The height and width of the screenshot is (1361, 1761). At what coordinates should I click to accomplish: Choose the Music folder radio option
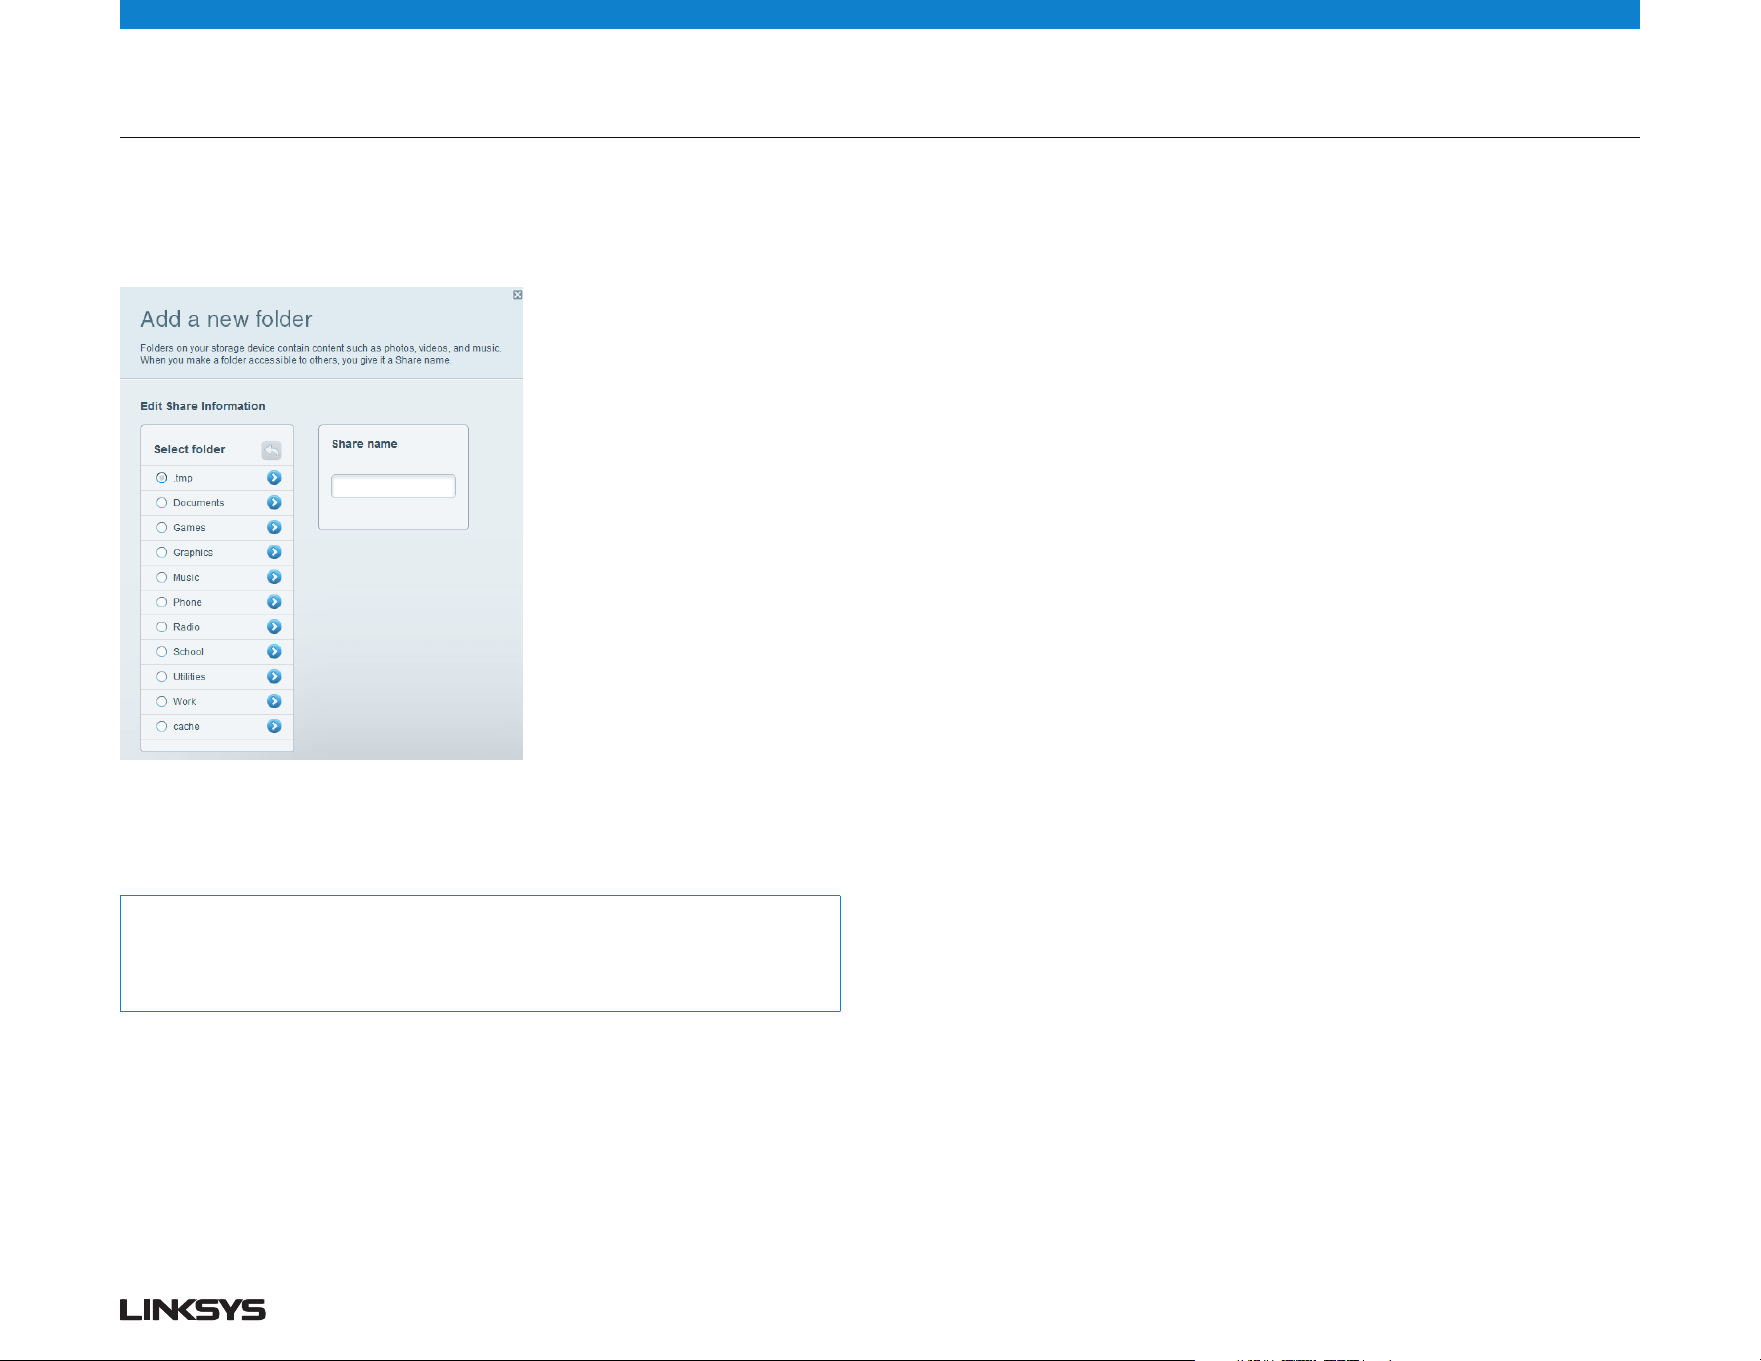coord(161,577)
